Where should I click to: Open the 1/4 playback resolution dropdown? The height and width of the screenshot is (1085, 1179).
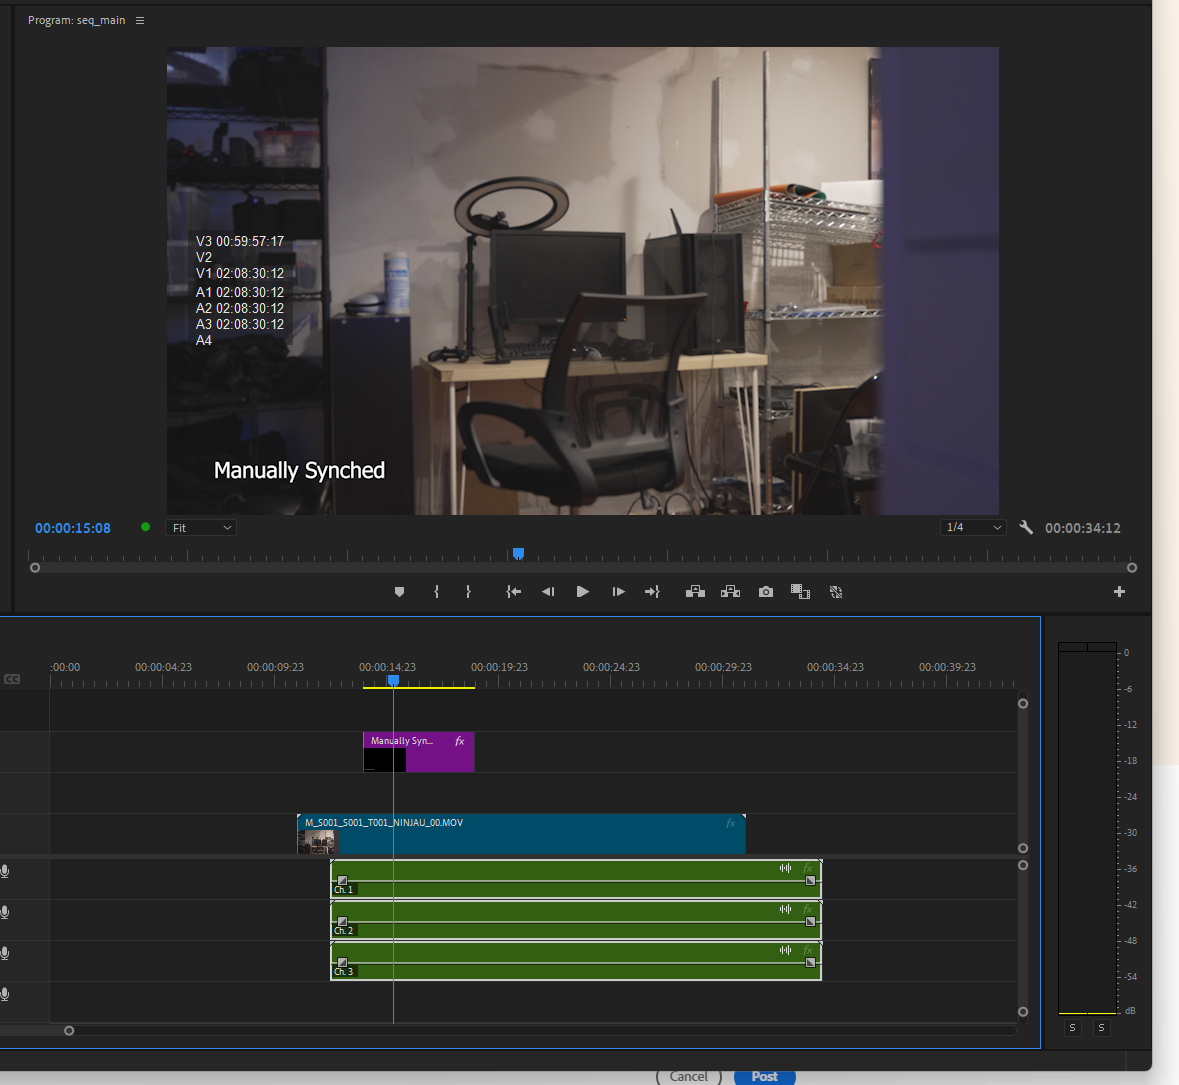(x=972, y=527)
